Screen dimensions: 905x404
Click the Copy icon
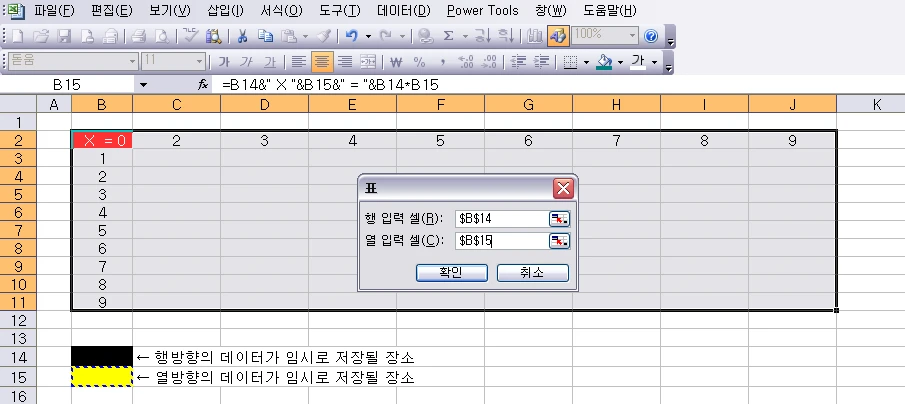(265, 36)
